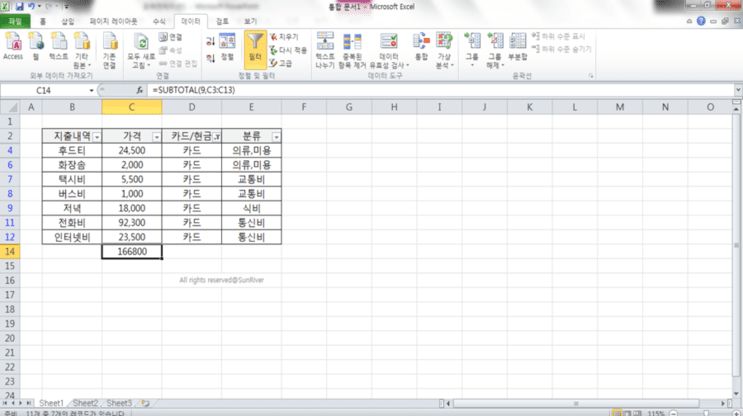Open Data Validation tool
743x416 pixels.
(389, 50)
